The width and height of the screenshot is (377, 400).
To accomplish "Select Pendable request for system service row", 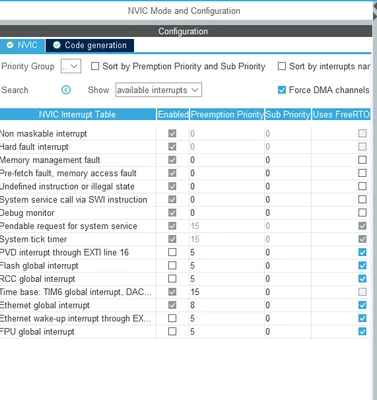I will pyautogui.click(x=185, y=226).
